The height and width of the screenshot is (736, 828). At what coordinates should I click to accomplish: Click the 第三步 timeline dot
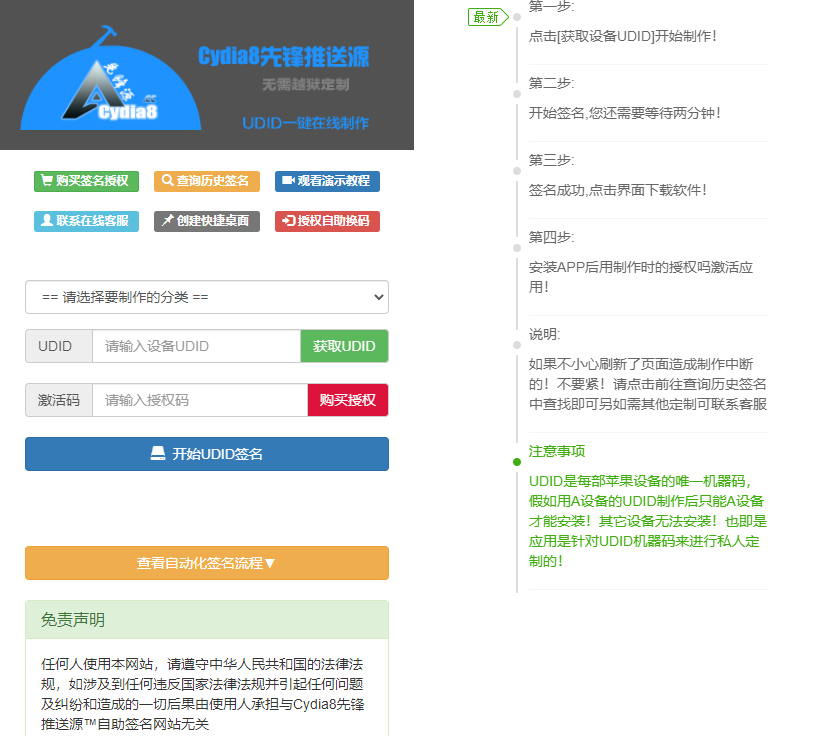pos(517,171)
